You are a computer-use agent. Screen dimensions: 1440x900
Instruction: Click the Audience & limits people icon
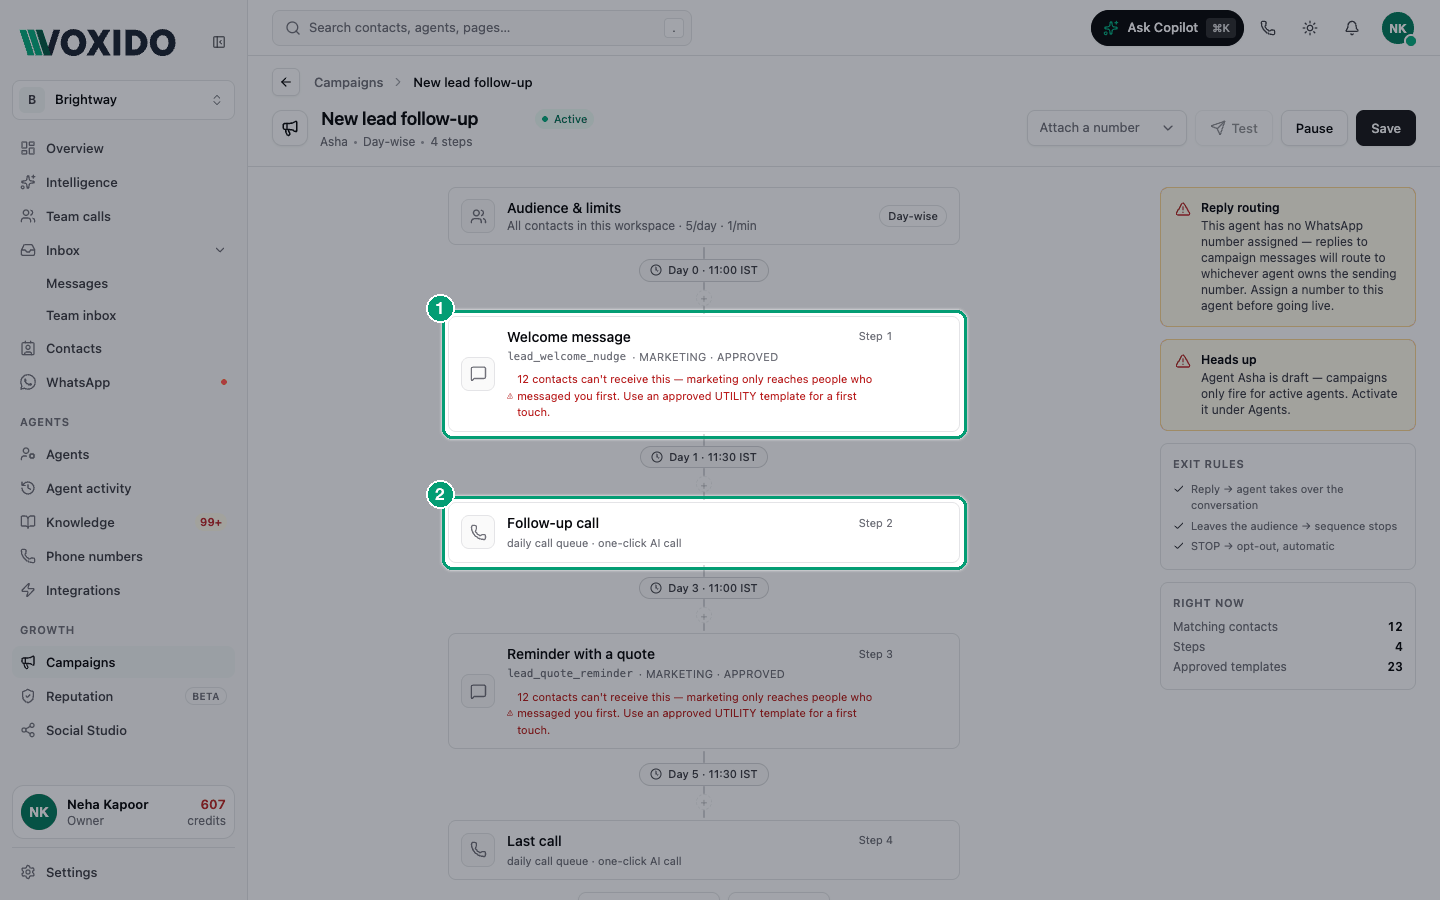coord(478,216)
